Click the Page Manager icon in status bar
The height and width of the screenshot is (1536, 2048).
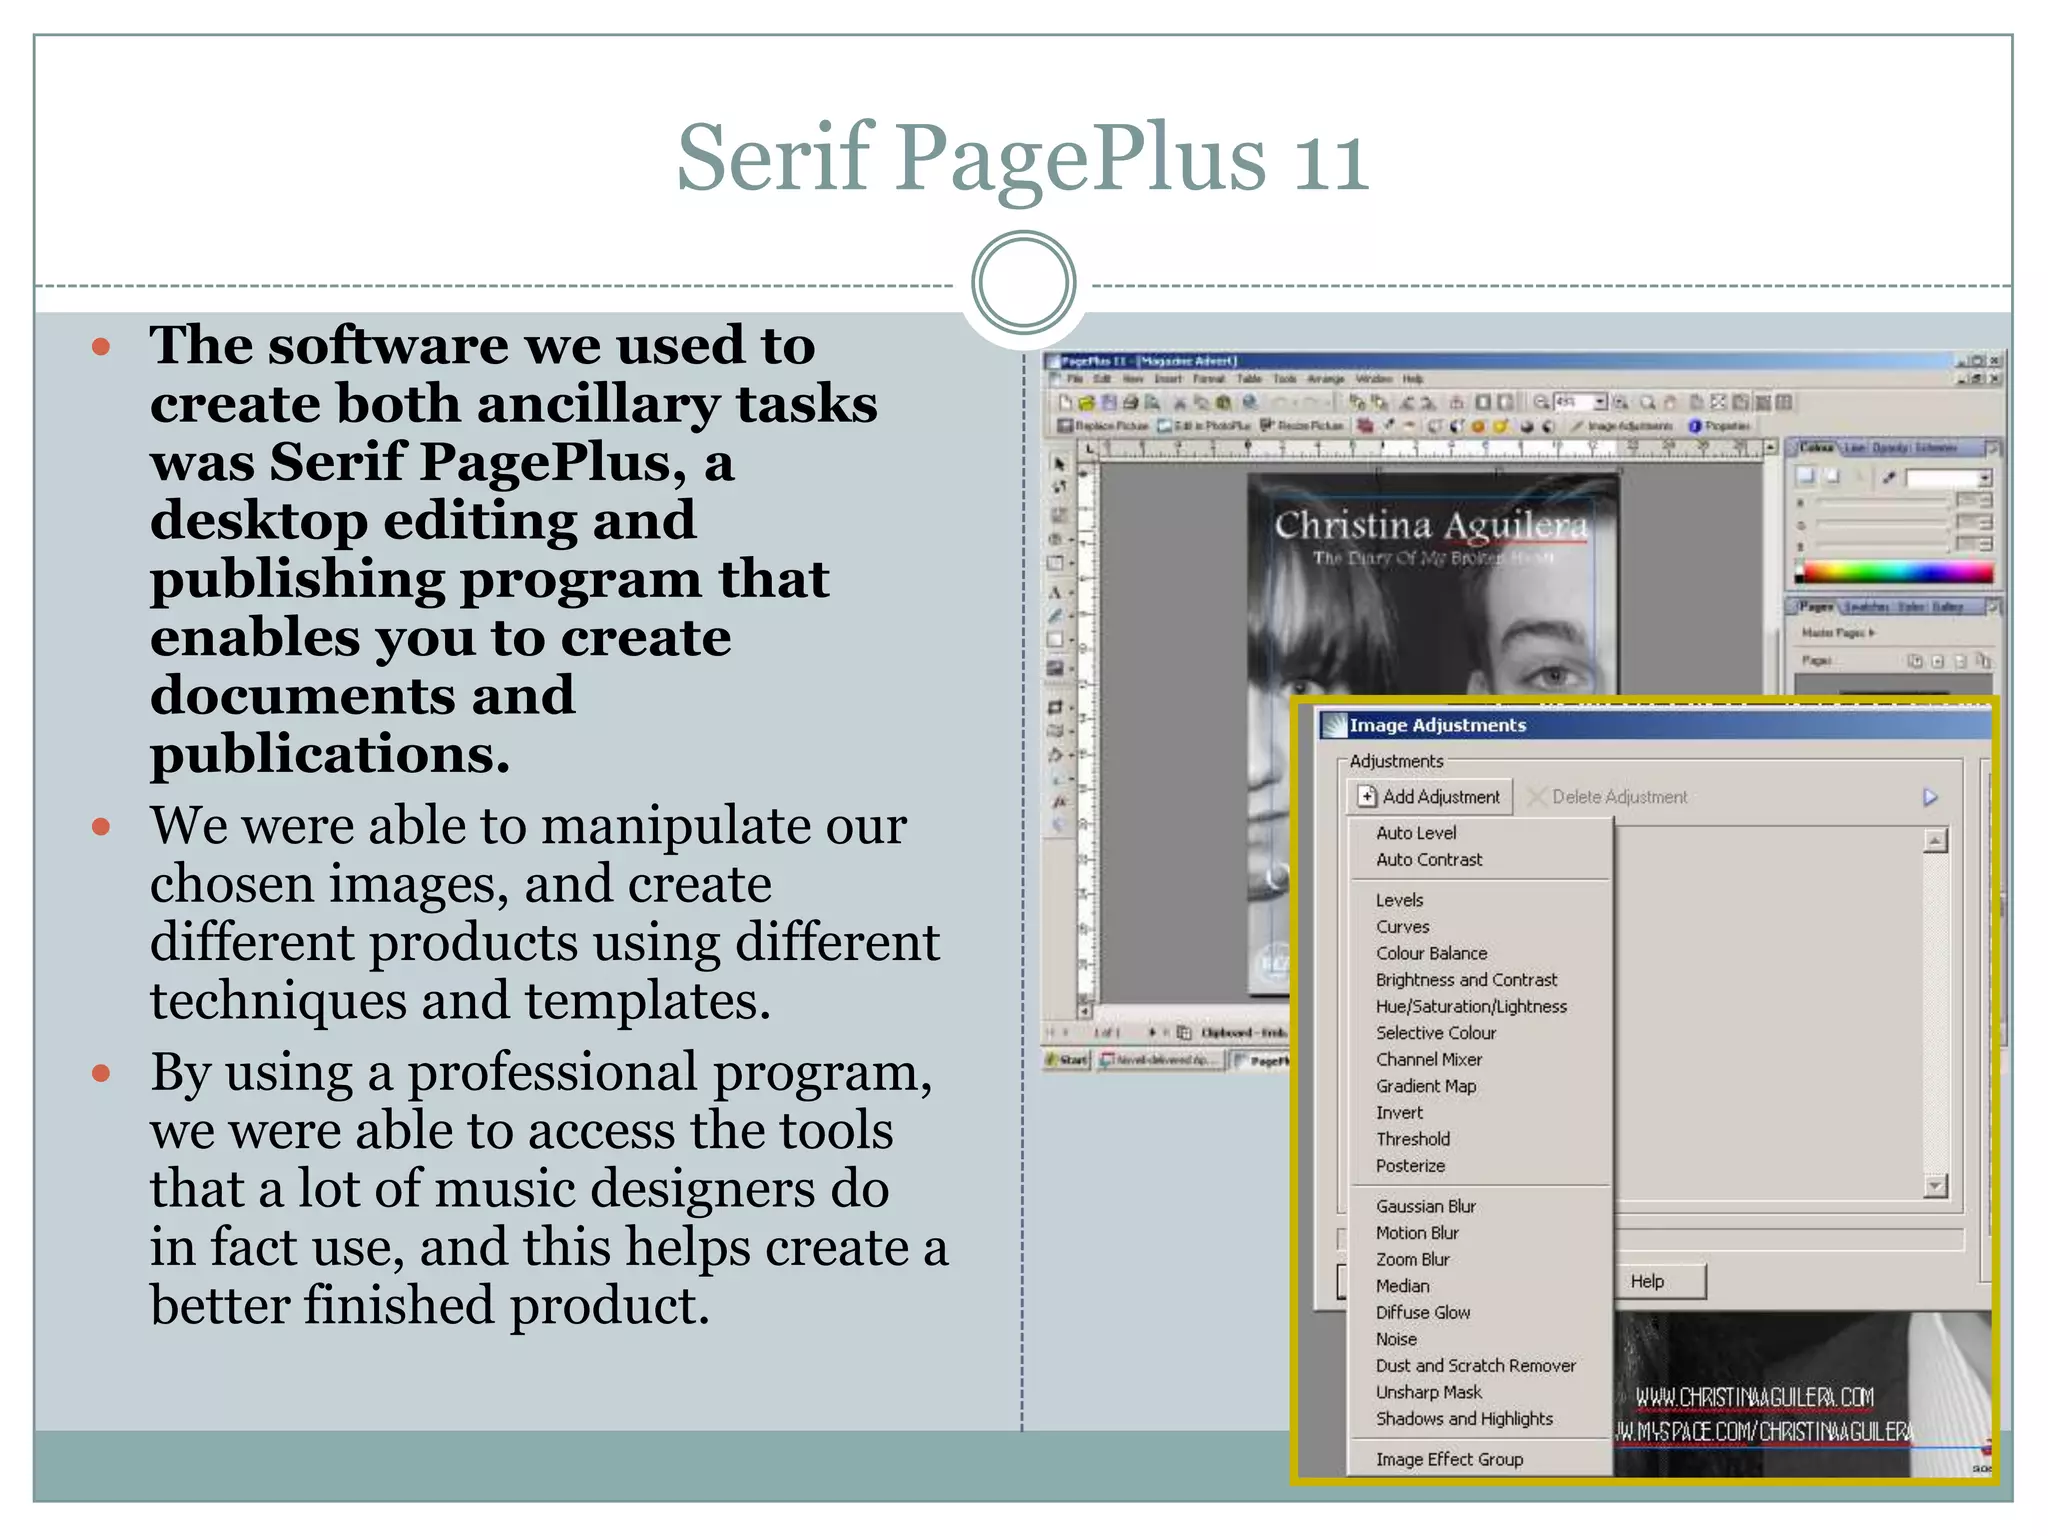pyautogui.click(x=1184, y=1031)
